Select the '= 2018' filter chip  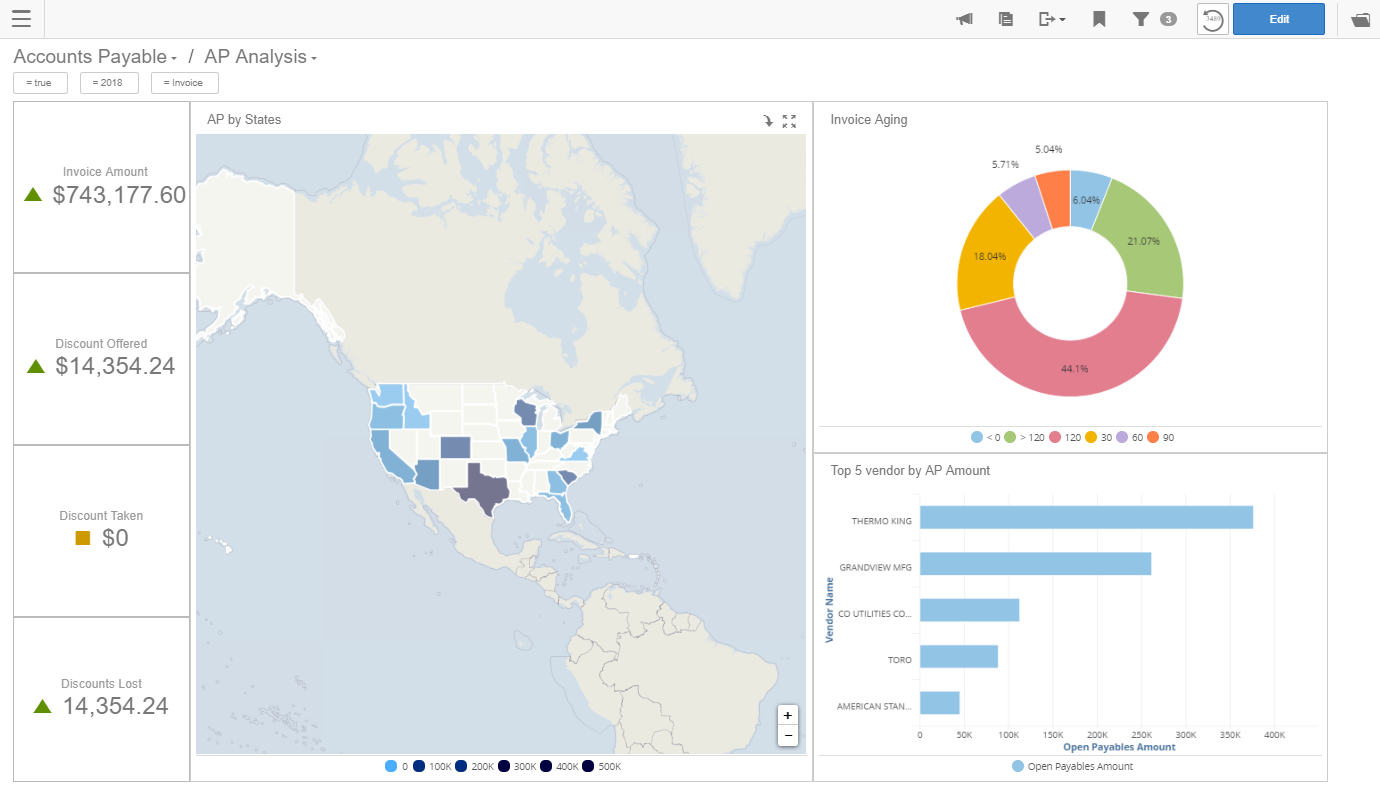tap(108, 82)
